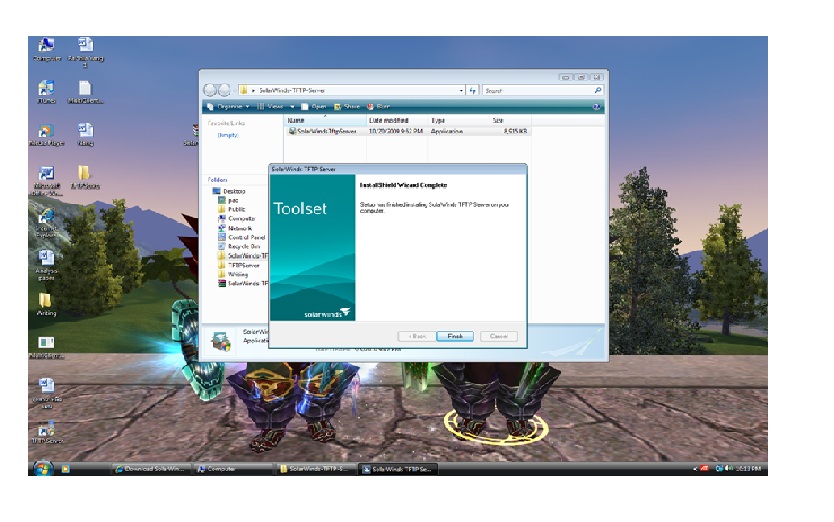This screenshot has height=522, width=834.
Task: Select Computer in the Folders tree
Action: point(237,219)
